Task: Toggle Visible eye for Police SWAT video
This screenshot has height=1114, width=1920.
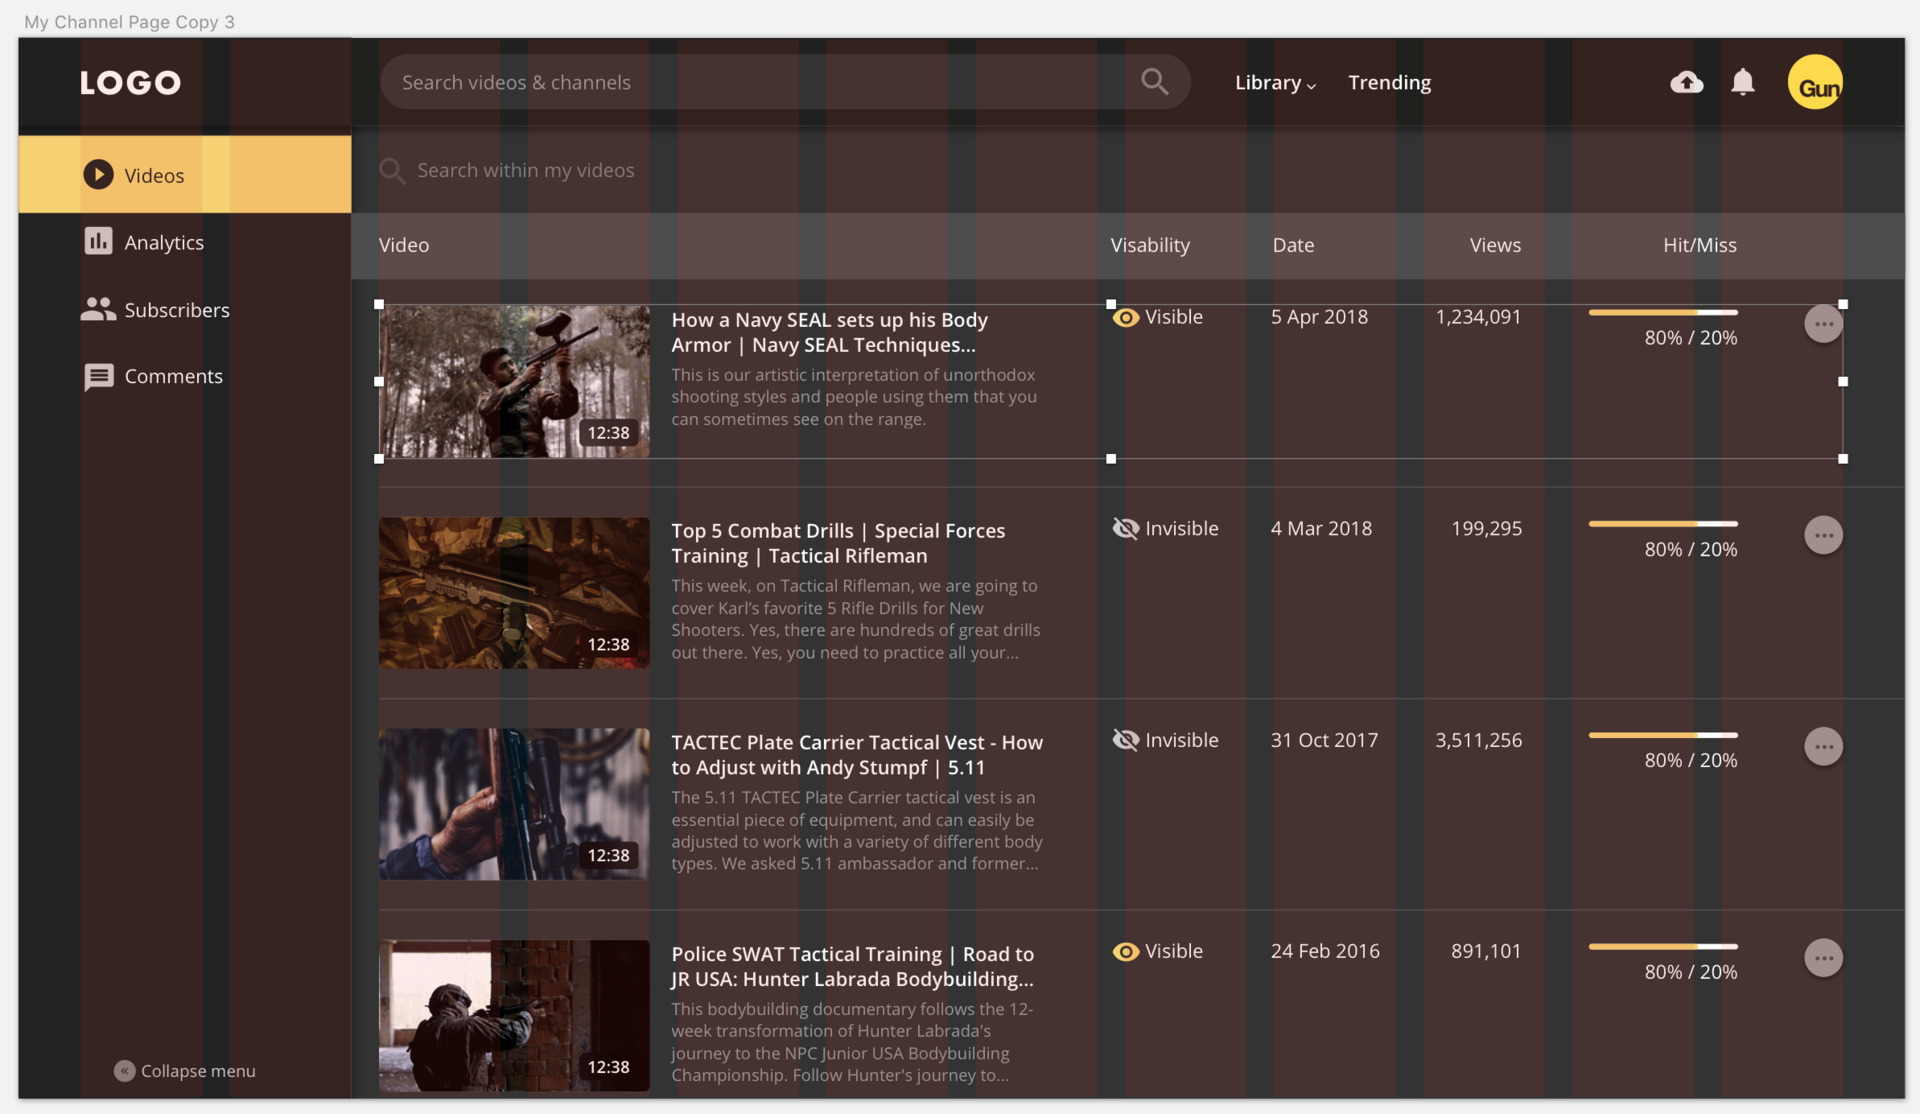Action: 1126,951
